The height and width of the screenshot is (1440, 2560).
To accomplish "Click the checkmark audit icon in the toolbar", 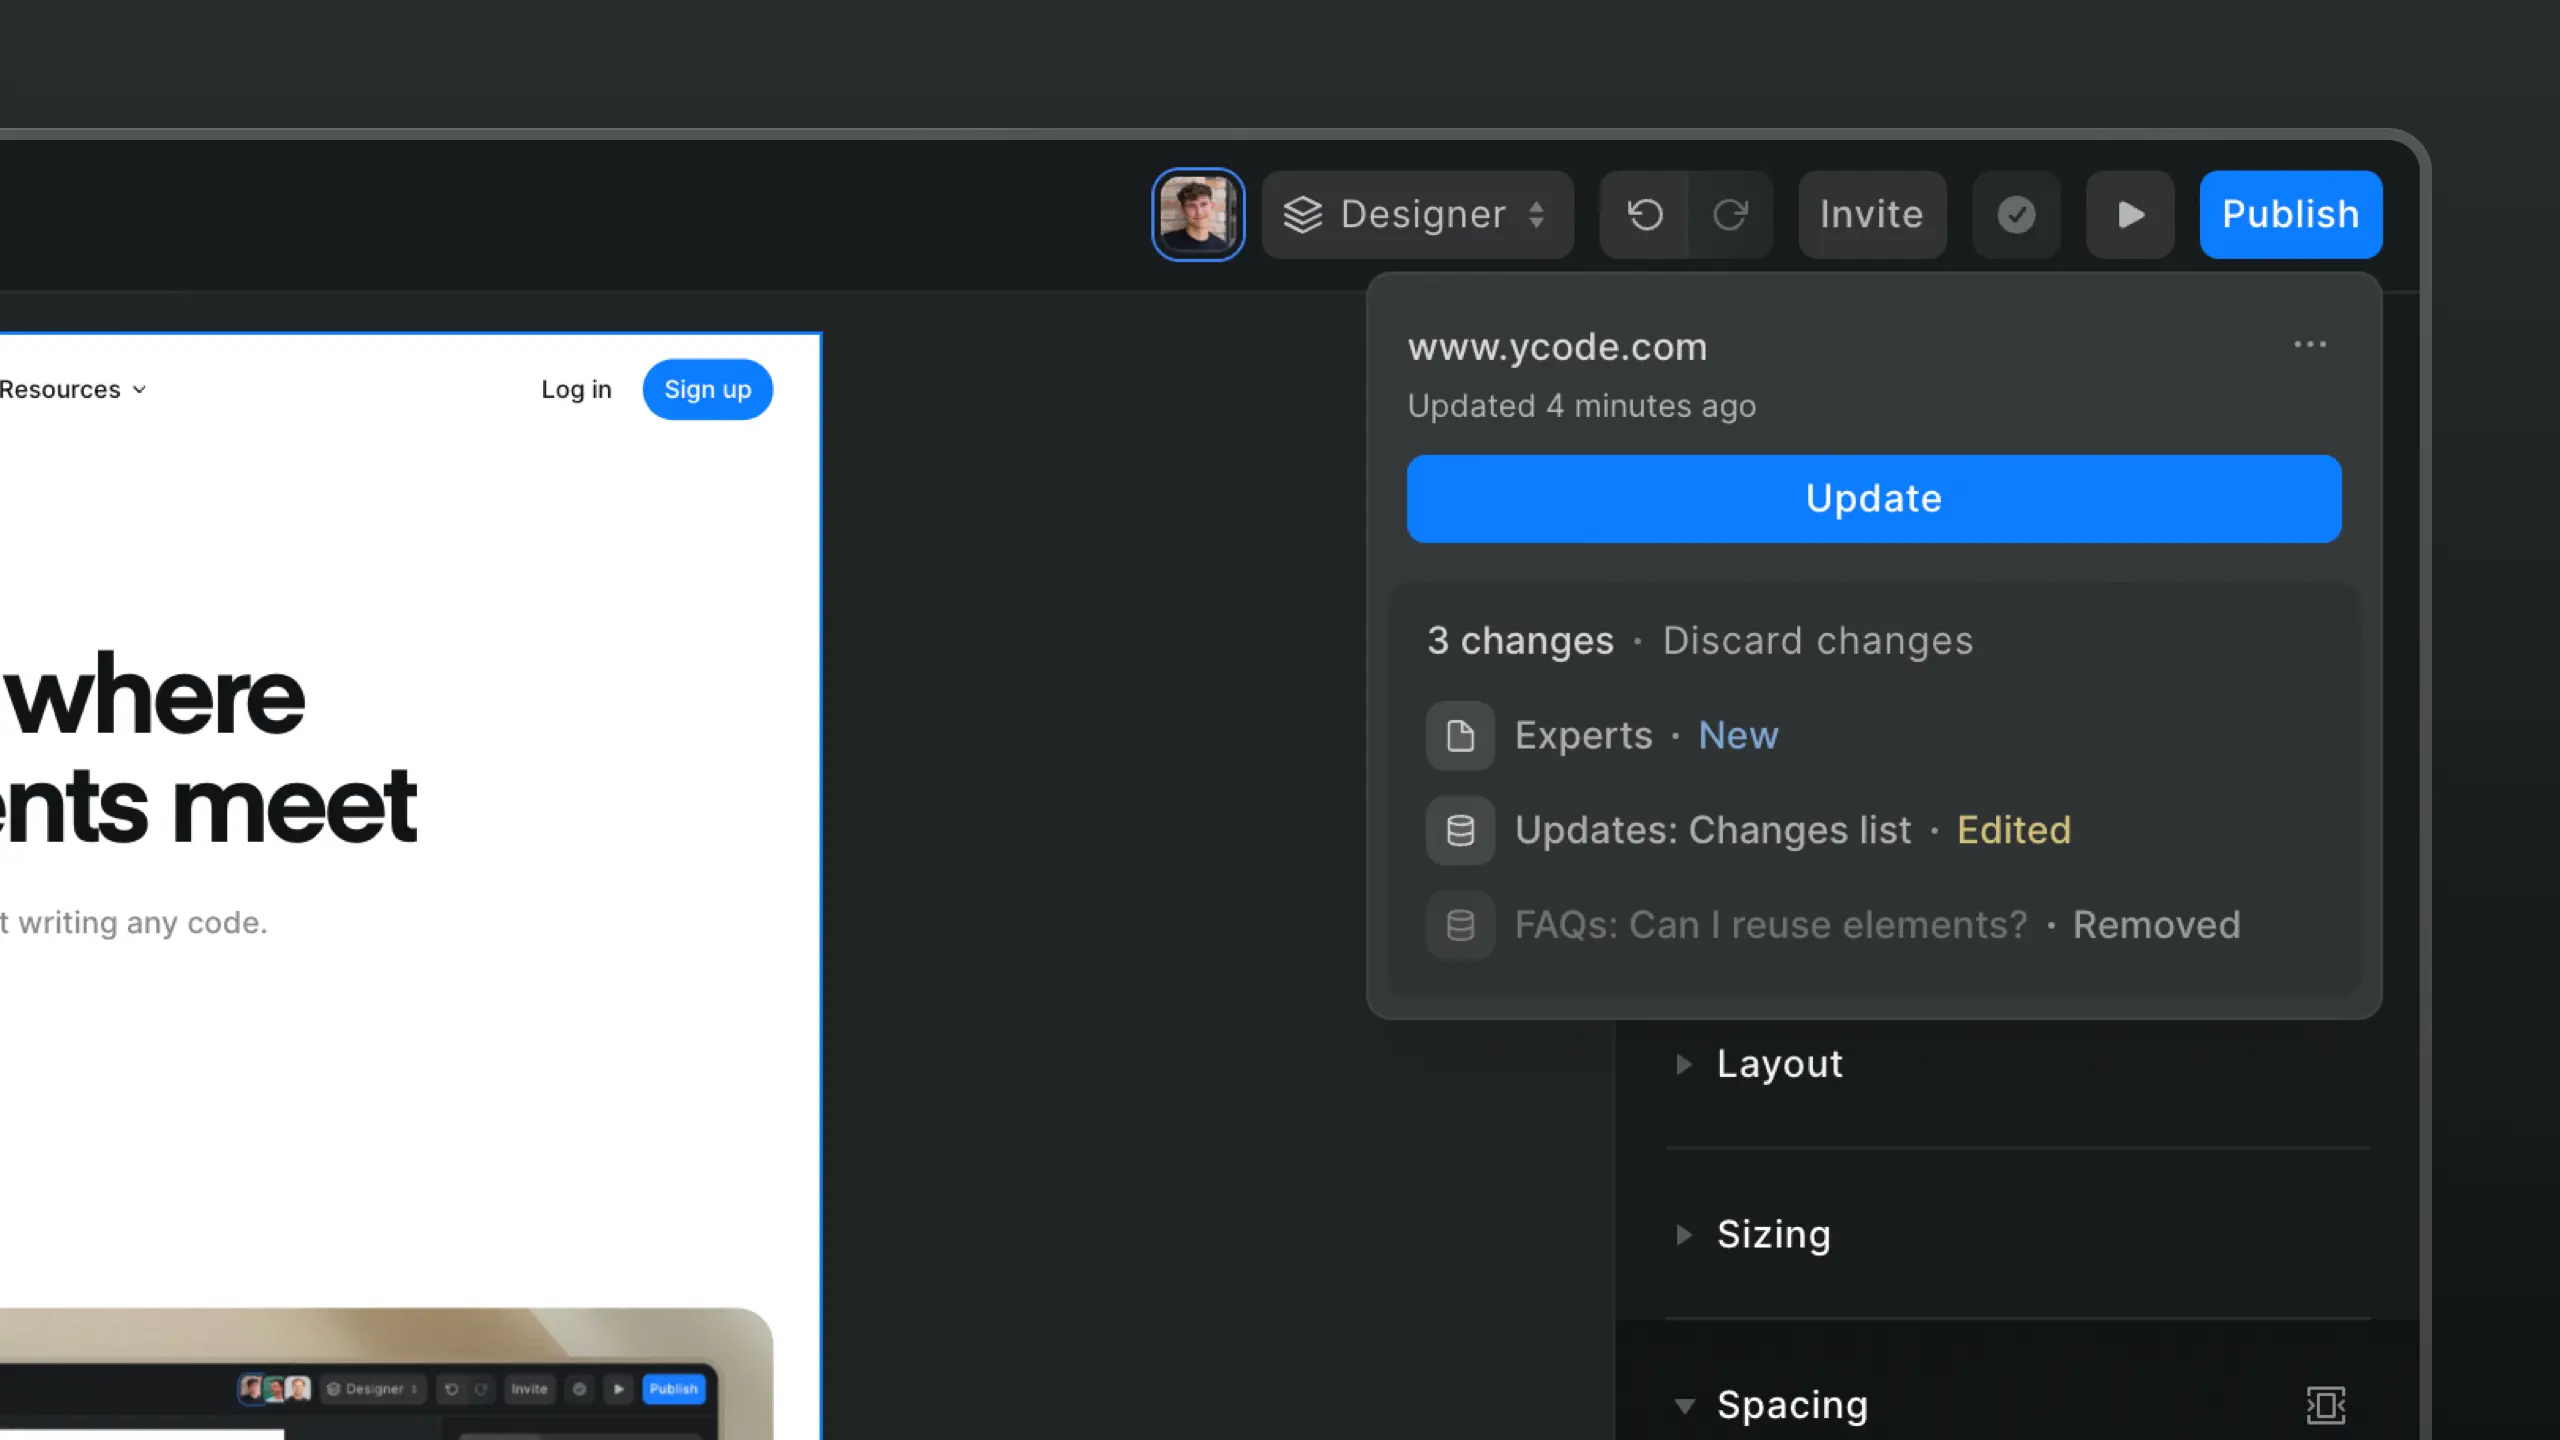I will [2016, 214].
